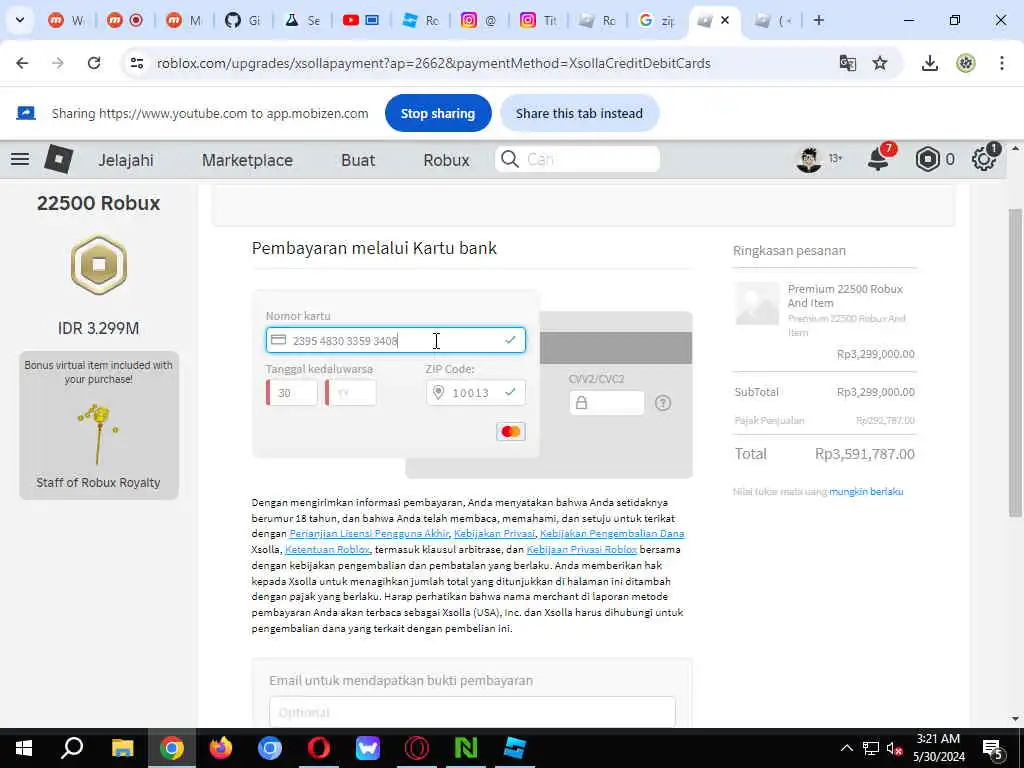1024x768 pixels.
Task: Click the ZIP Code field
Action: [475, 392]
